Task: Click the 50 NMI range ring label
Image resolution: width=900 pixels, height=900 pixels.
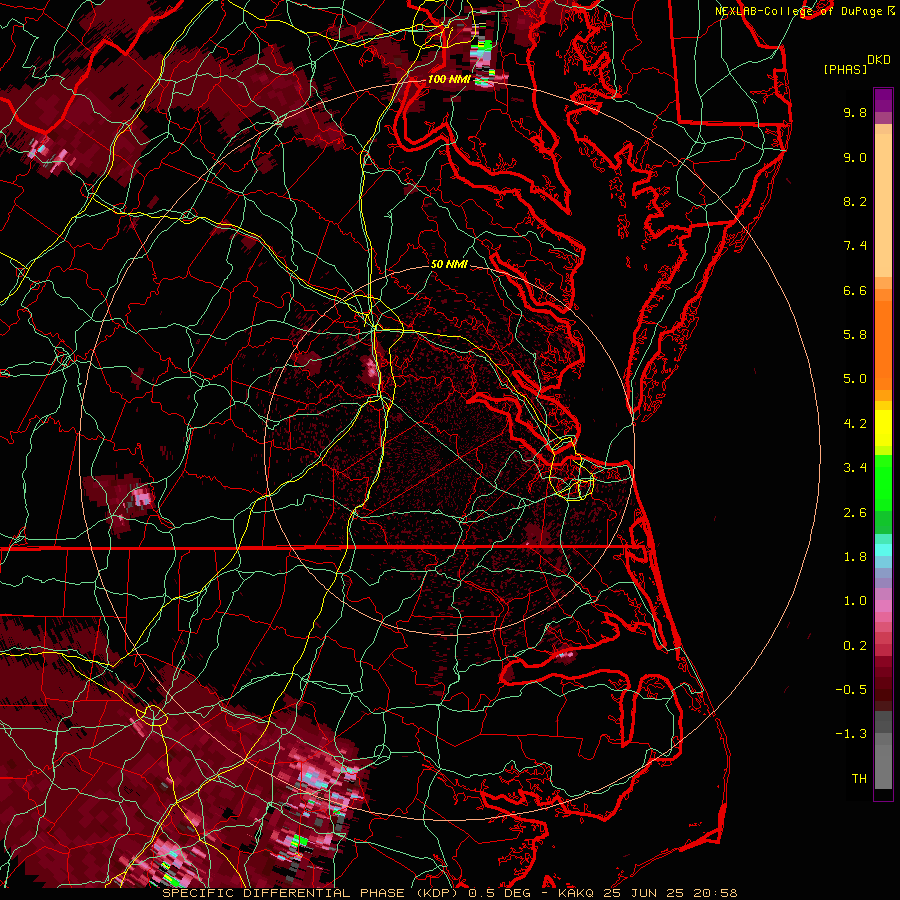Action: pyautogui.click(x=449, y=264)
